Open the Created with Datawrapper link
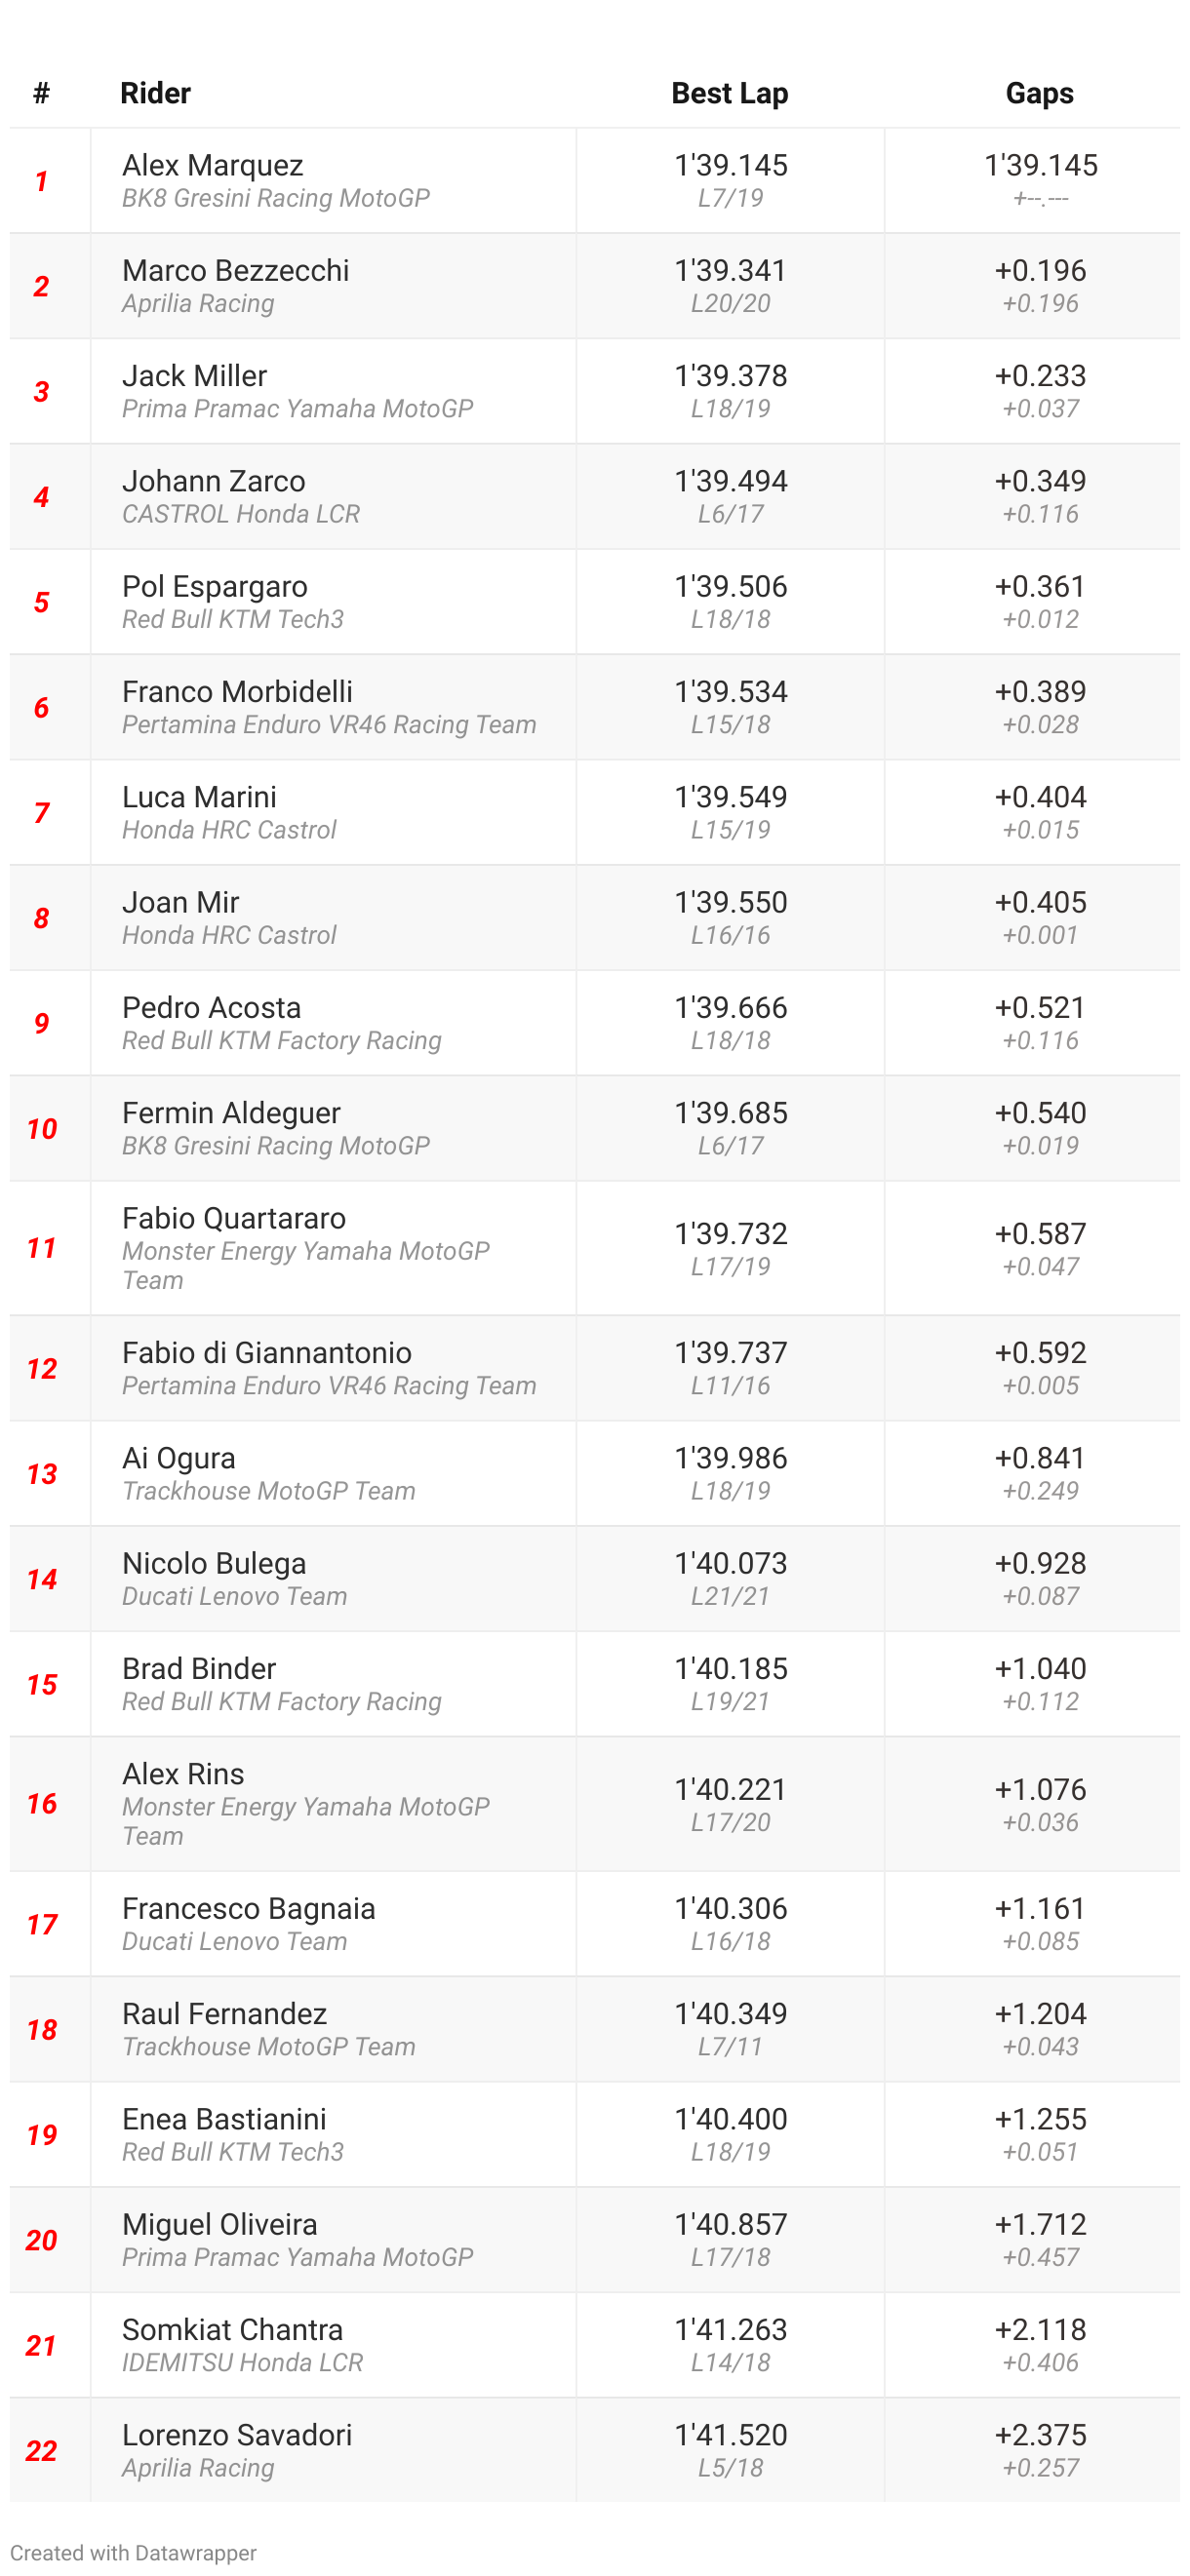The height and width of the screenshot is (2576, 1190). coord(133,2552)
